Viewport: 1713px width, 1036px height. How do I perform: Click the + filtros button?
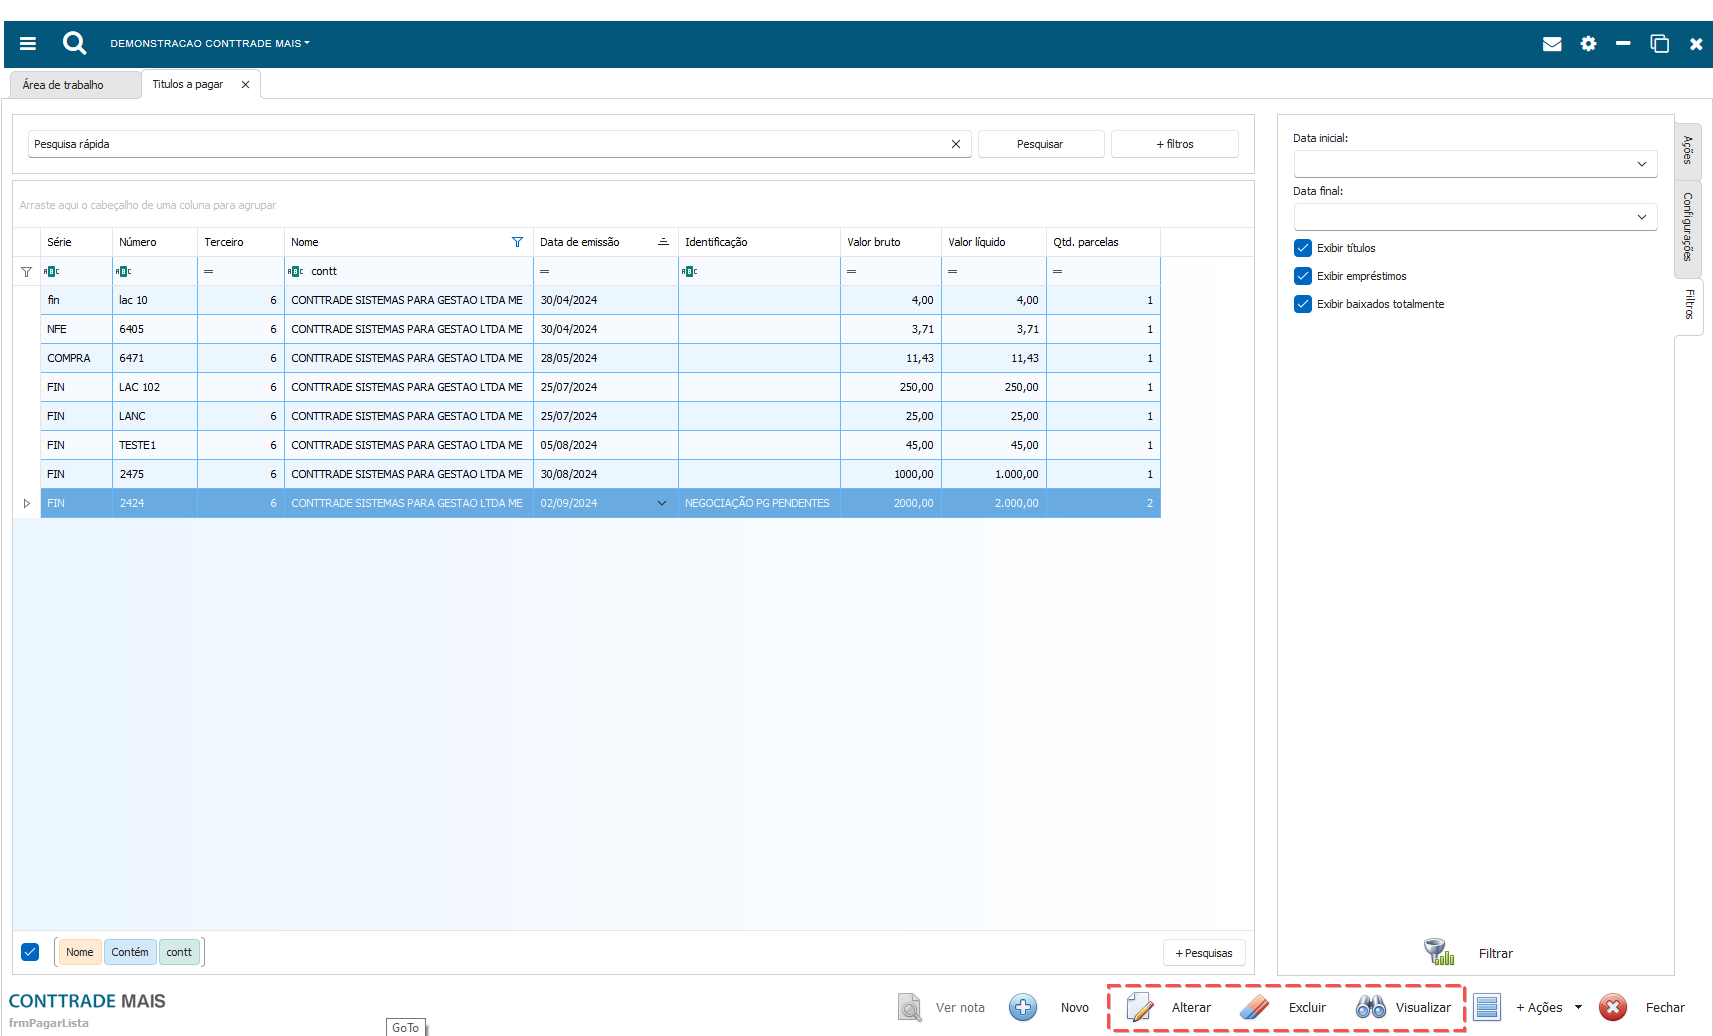pyautogui.click(x=1174, y=144)
